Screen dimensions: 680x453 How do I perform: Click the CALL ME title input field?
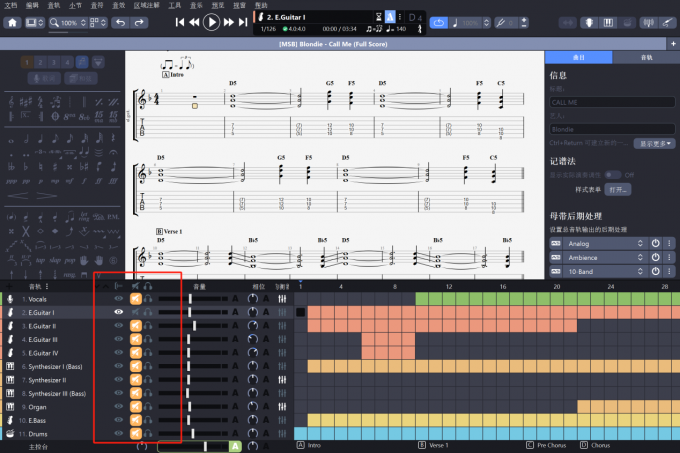coord(610,101)
